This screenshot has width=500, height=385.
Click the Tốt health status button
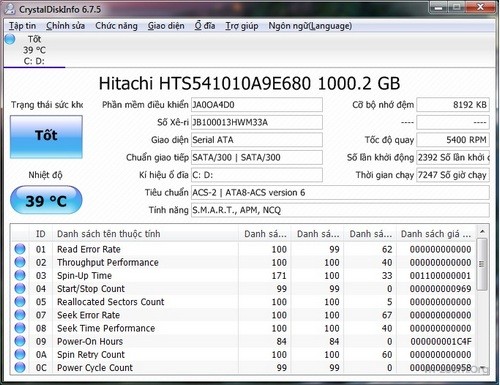46,137
